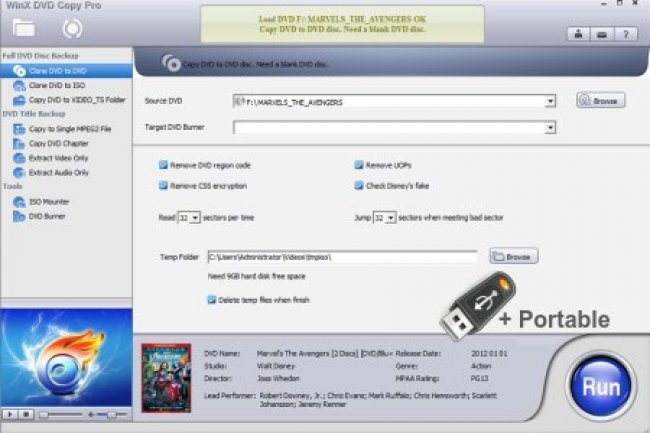The height and width of the screenshot is (433, 650).
Task: Uncheck Remove CSS encryption
Action: pos(163,185)
